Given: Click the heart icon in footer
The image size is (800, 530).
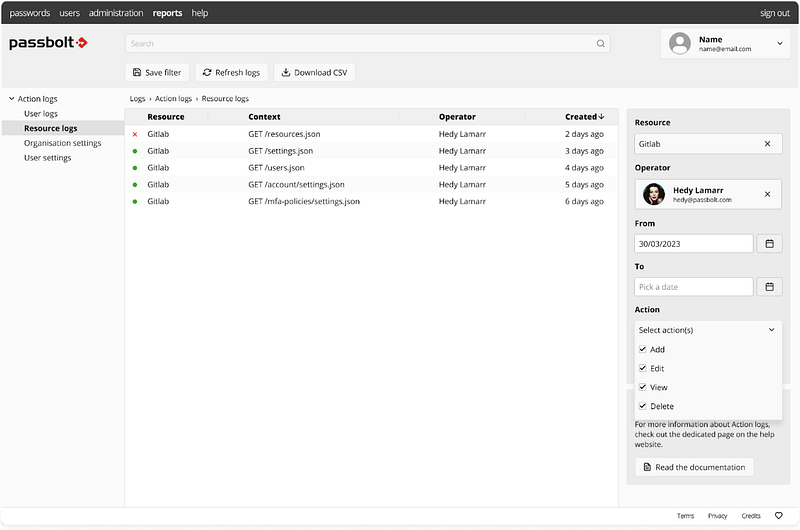Looking at the screenshot, I should [x=779, y=515].
